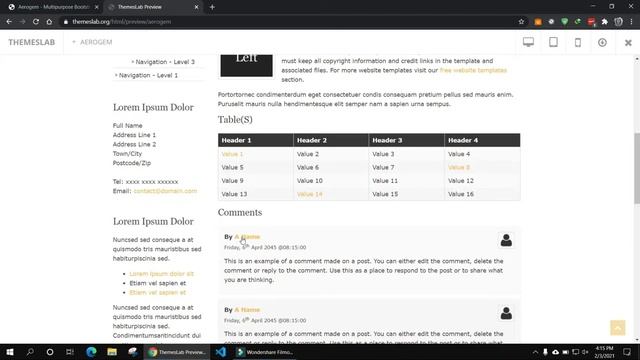Close the ThemesLab Preview tab
This screenshot has width=640, height=360.
point(196,7)
